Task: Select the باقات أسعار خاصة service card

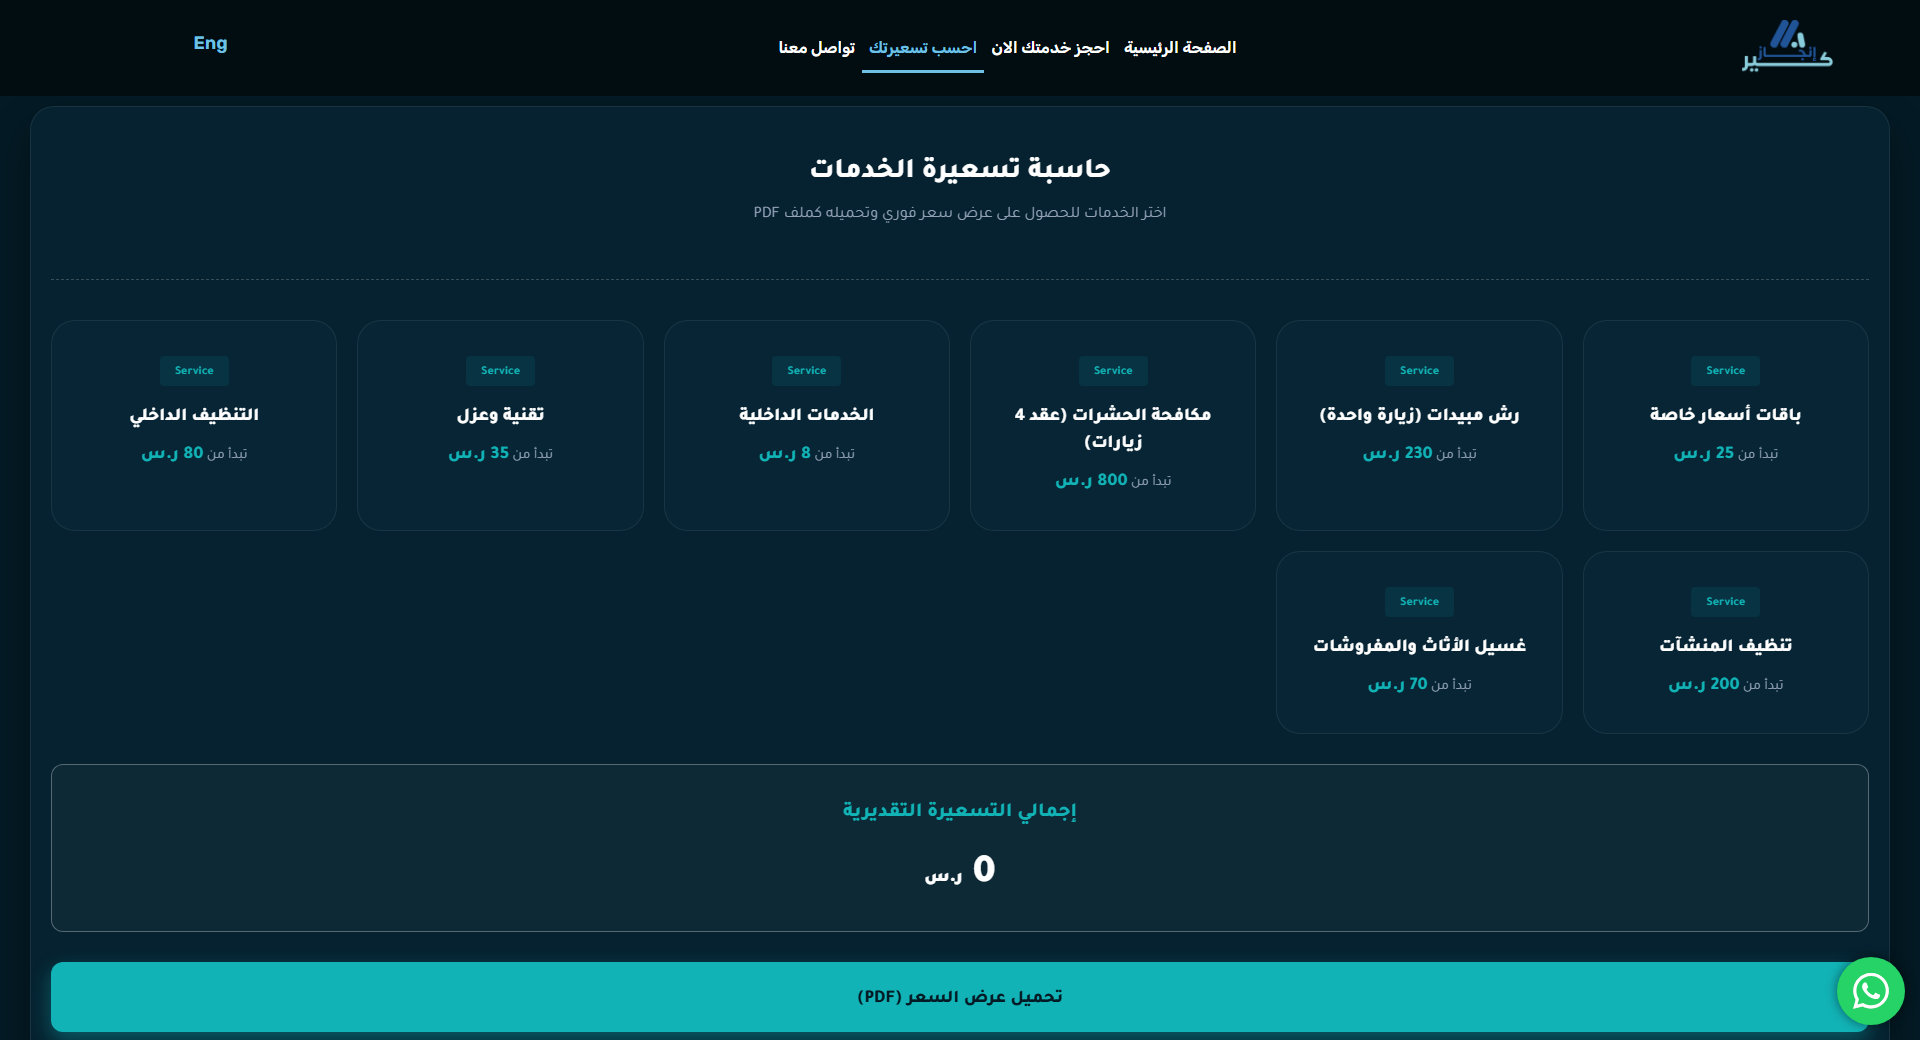Action: (1725, 425)
